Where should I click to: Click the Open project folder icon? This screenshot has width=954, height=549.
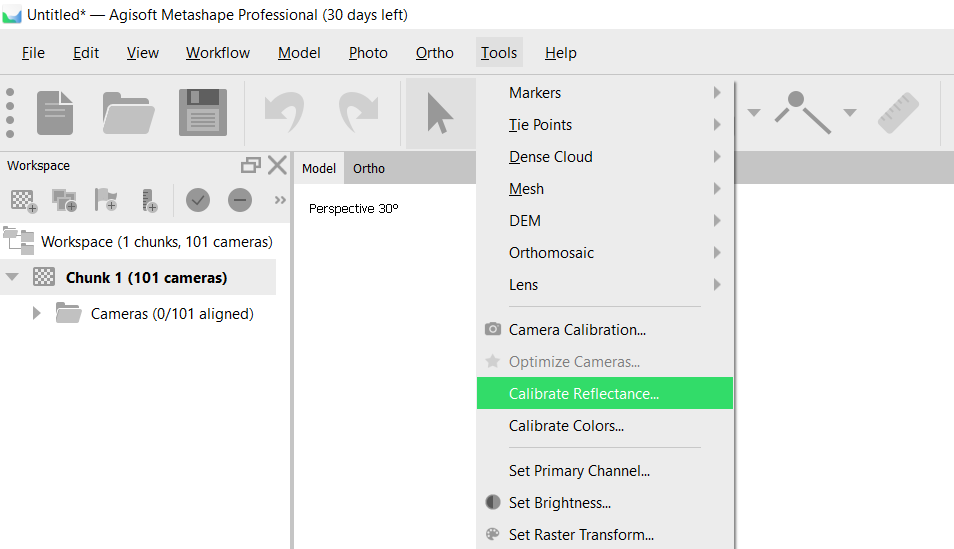click(129, 112)
